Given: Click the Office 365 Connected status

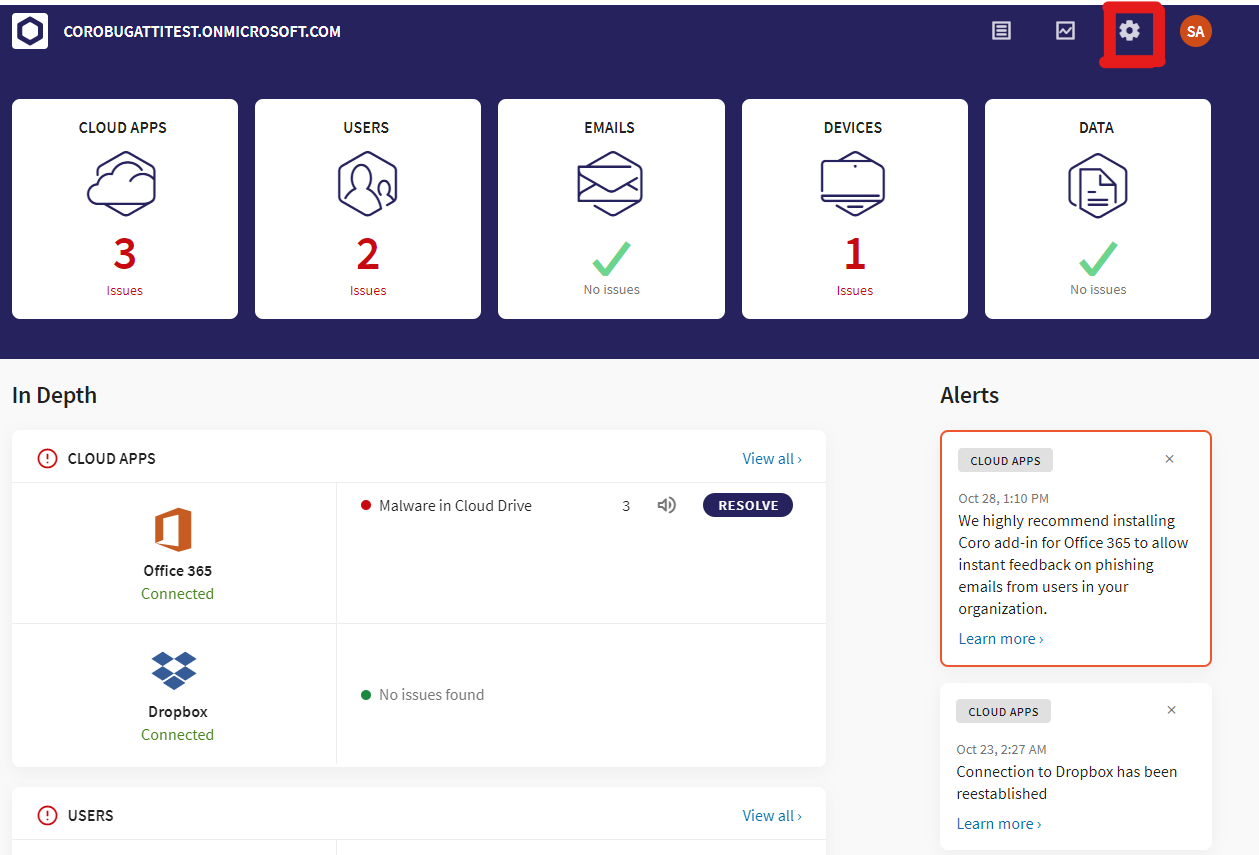Looking at the screenshot, I should 177,593.
